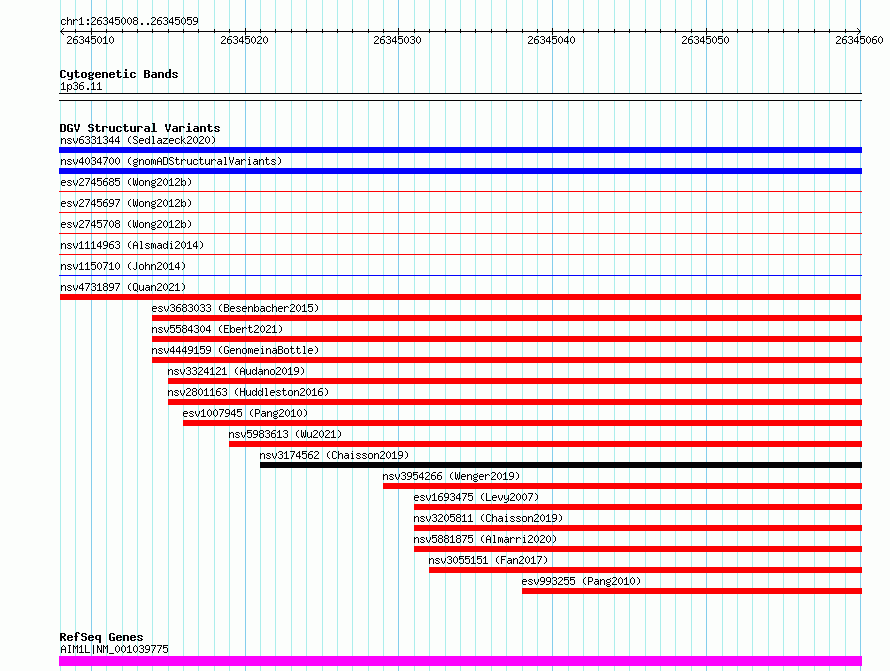Open esv2745708 (Wong2012b) variant label
Image resolution: width=890 pixels, height=671 pixels.
pyautogui.click(x=126, y=224)
